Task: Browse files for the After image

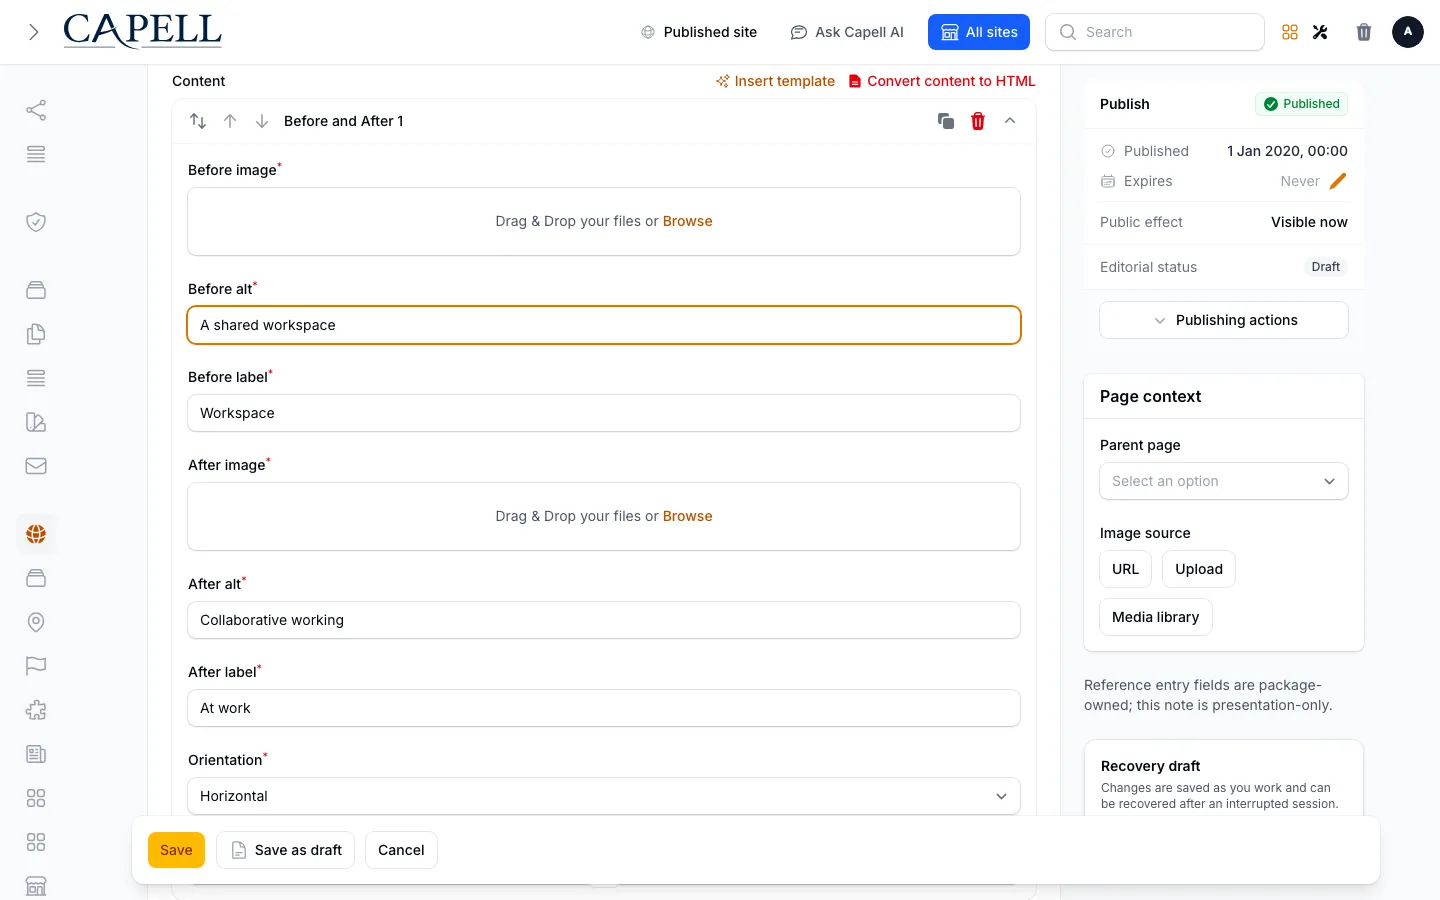Action: 688,516
